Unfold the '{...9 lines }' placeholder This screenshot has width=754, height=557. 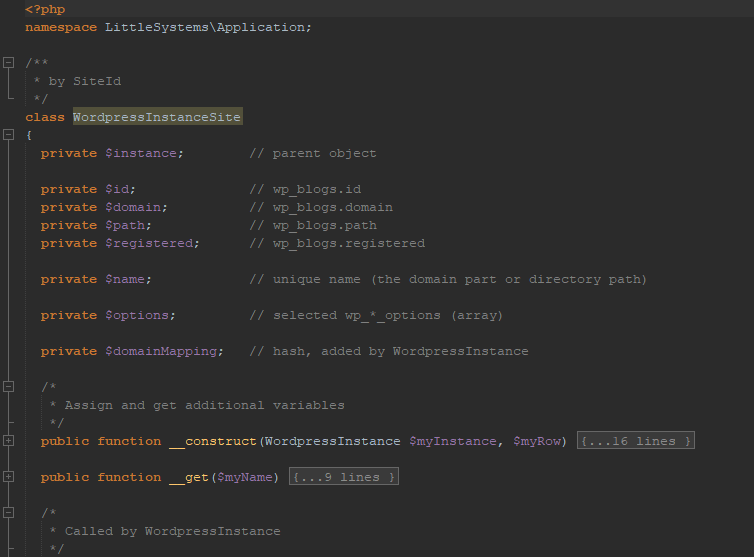click(343, 477)
